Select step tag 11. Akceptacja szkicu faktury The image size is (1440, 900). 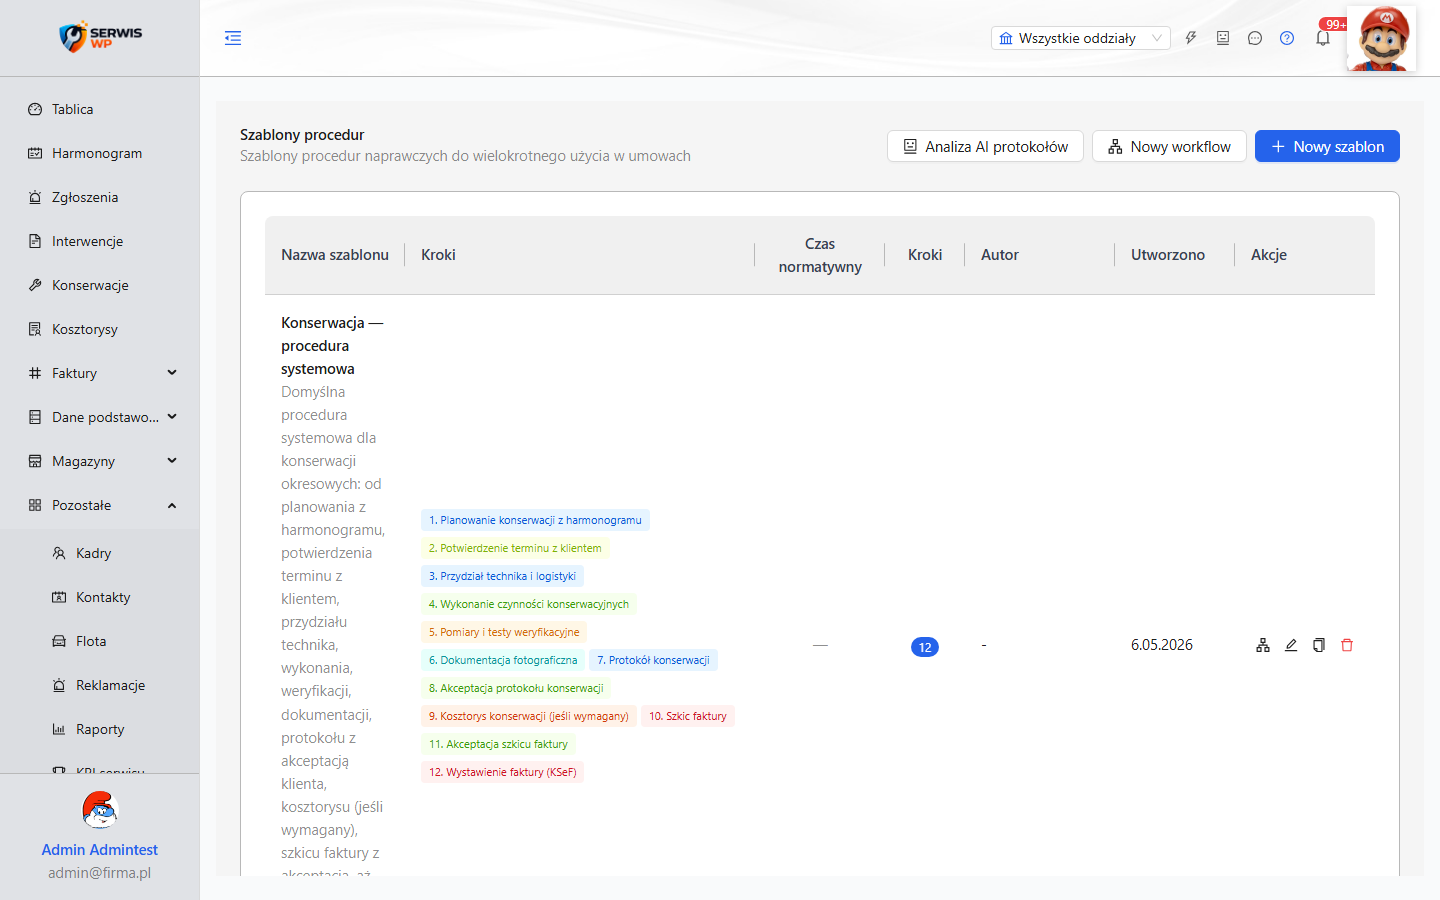pos(498,744)
